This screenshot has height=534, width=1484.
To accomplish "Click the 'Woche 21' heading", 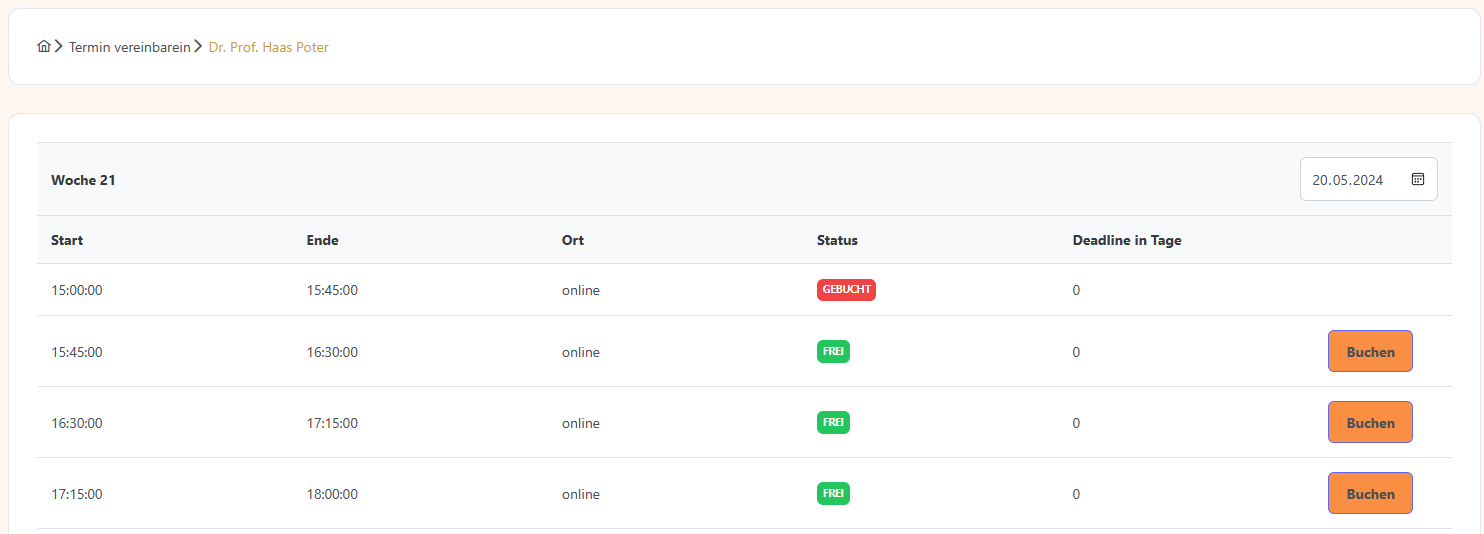I will 83,180.
